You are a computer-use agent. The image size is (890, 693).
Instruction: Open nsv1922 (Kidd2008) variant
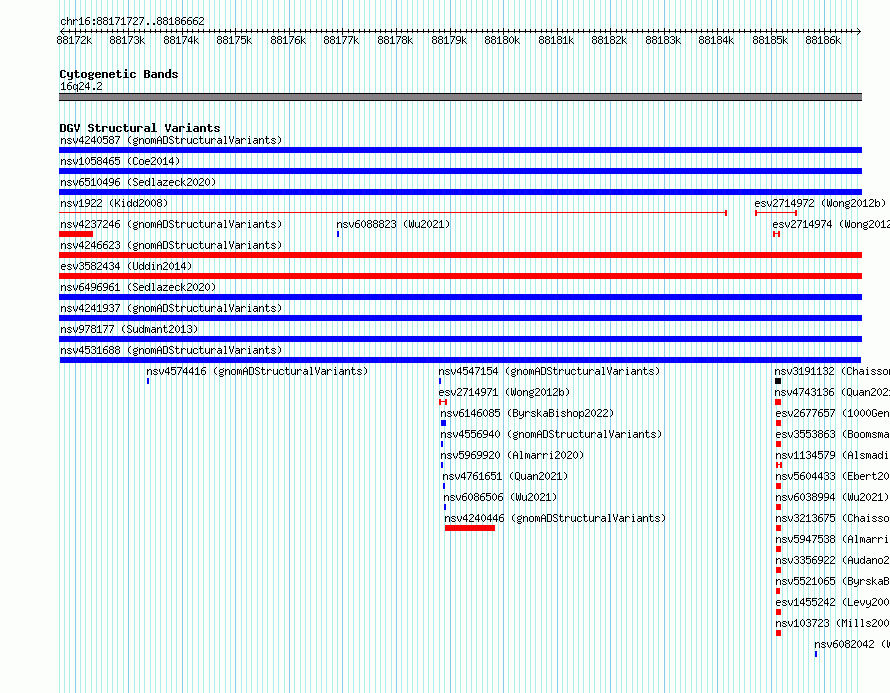pyautogui.click(x=114, y=203)
